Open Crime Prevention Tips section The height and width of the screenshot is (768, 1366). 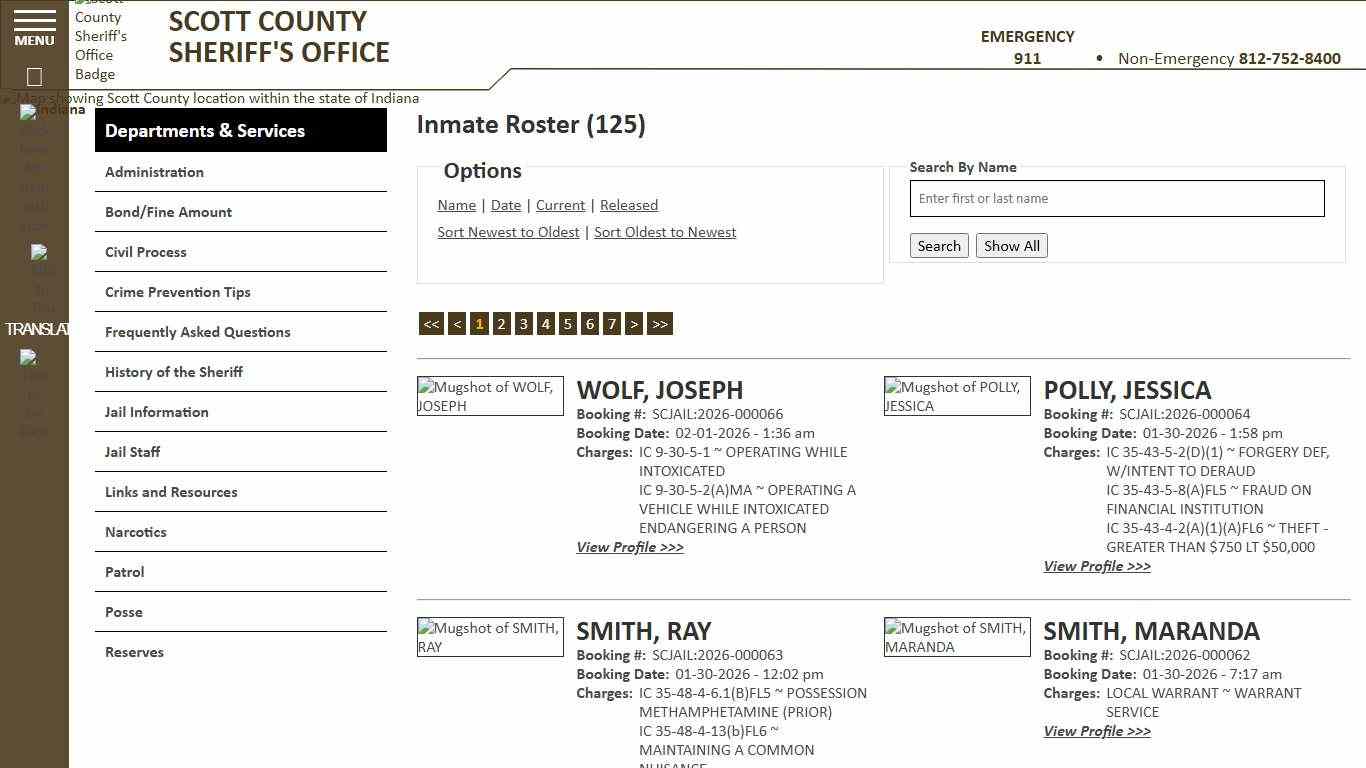(x=177, y=291)
